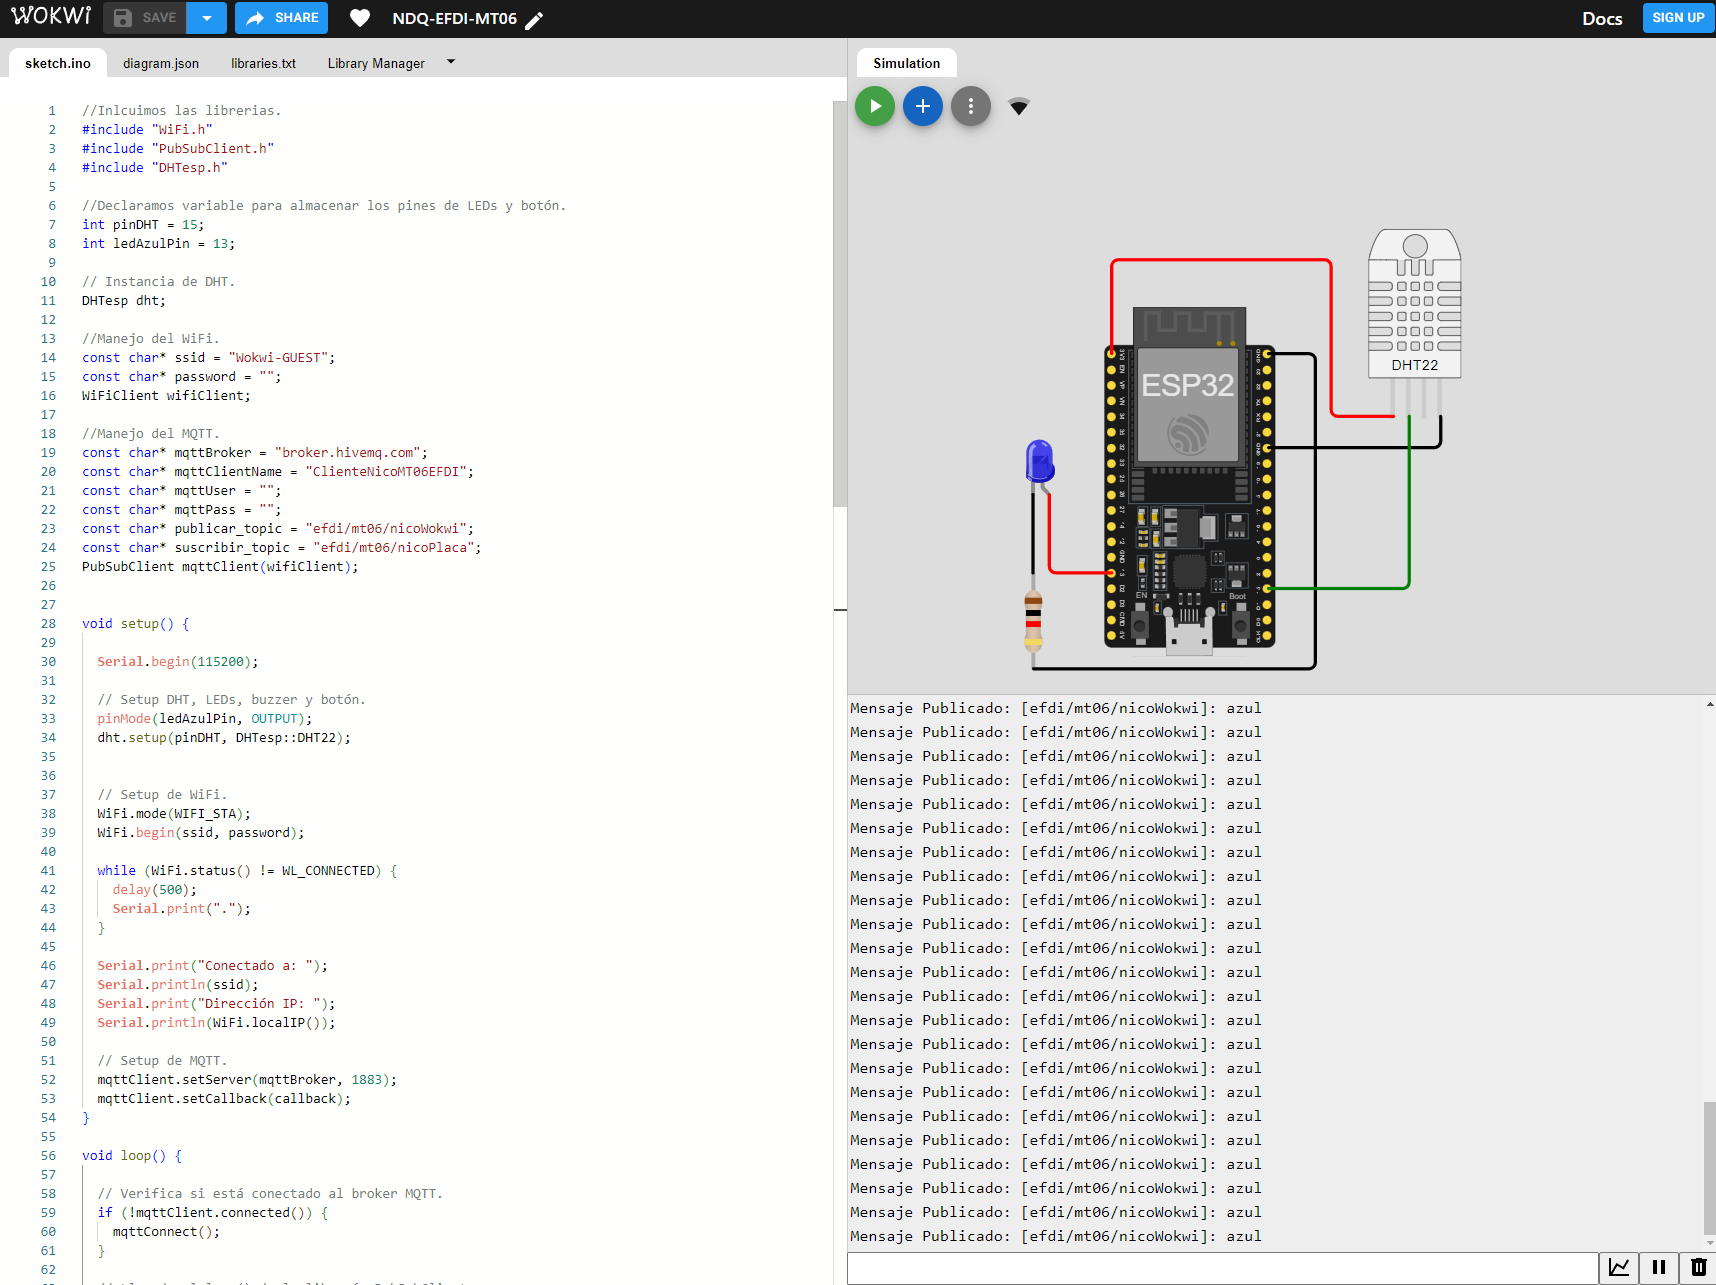Click the serial monitor scroll-up arrow
The width and height of the screenshot is (1716, 1285).
(1710, 704)
